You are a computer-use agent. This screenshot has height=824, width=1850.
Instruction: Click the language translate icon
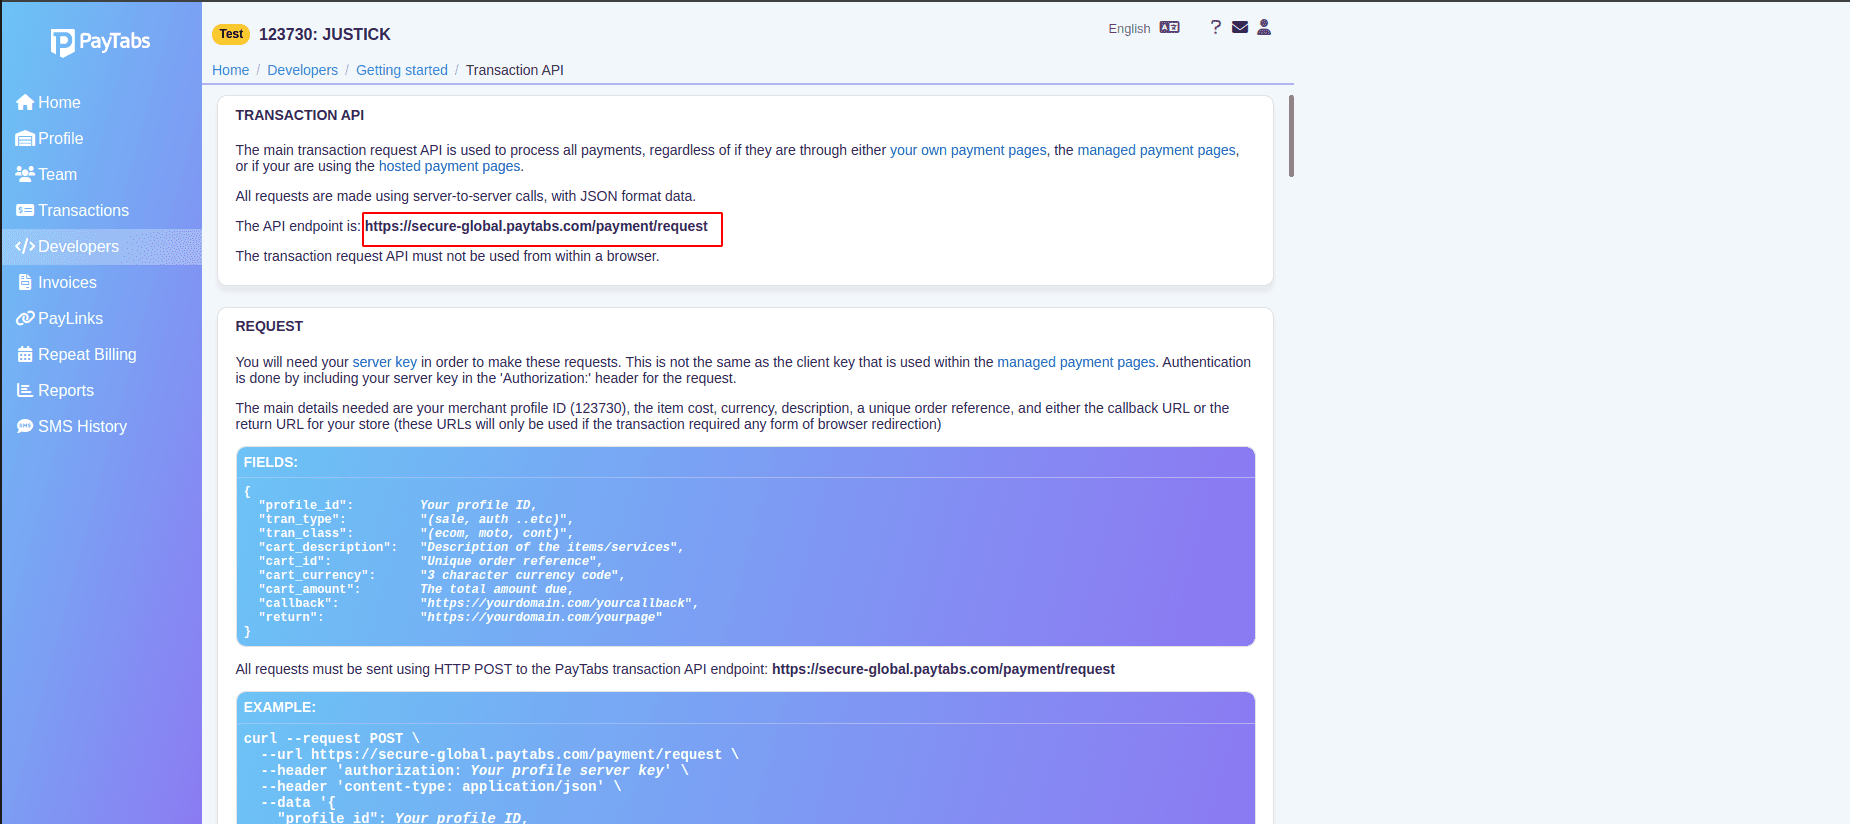(x=1170, y=27)
